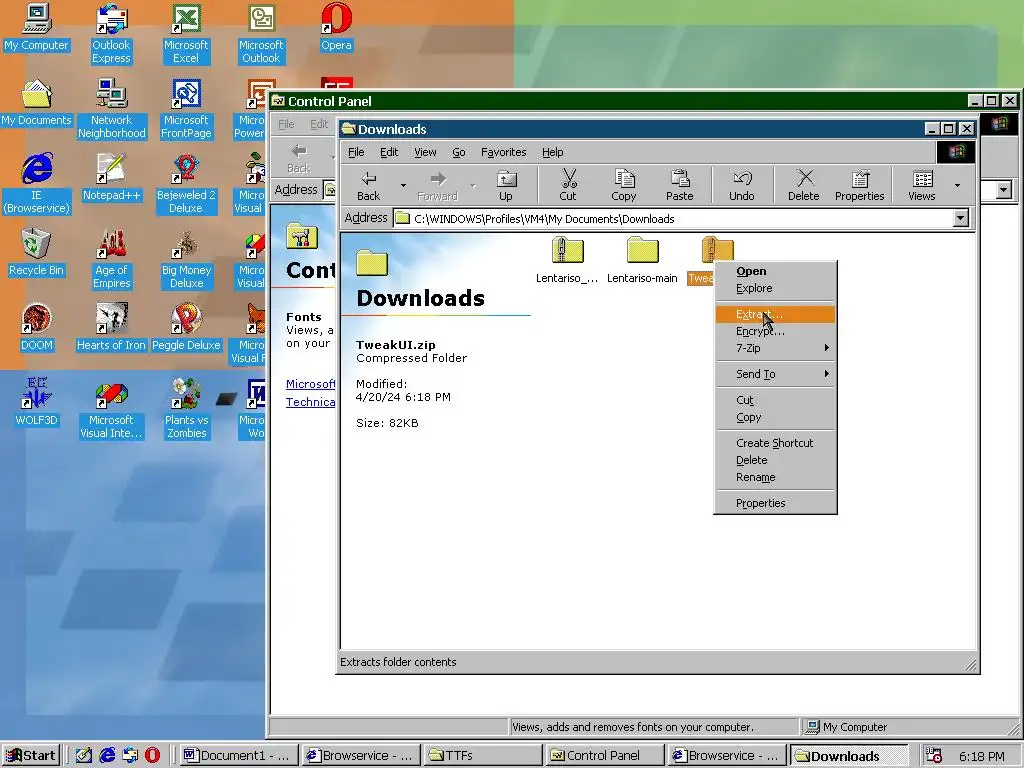Open My Computer desktop icon
Image resolution: width=1024 pixels, height=768 pixels.
click(36, 27)
